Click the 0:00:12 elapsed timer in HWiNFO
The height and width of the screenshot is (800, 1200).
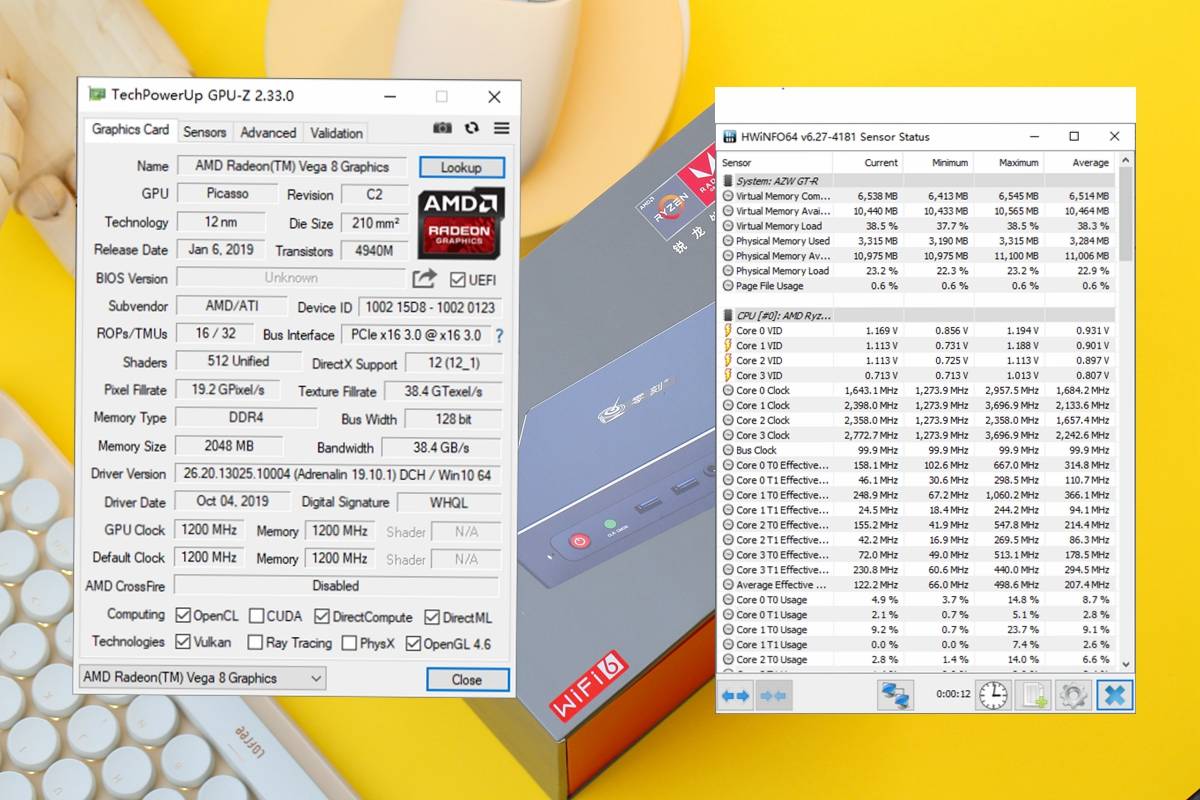(953, 694)
